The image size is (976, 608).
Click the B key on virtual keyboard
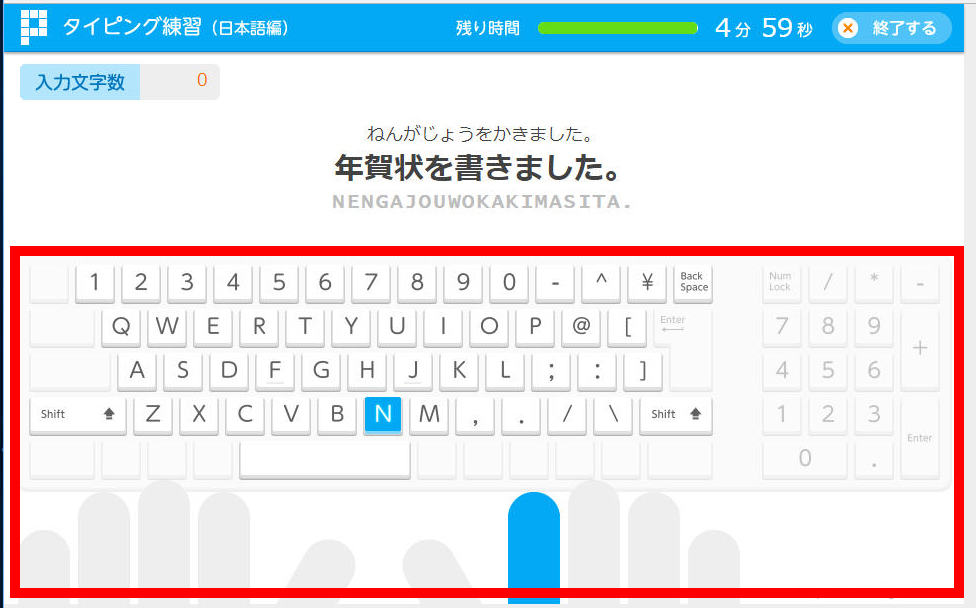[x=337, y=415]
